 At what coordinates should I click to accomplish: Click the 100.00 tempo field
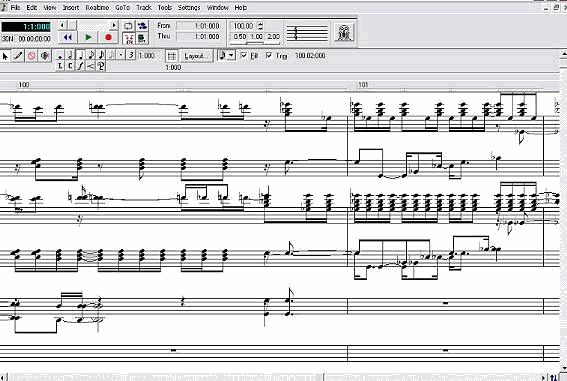[x=243, y=26]
